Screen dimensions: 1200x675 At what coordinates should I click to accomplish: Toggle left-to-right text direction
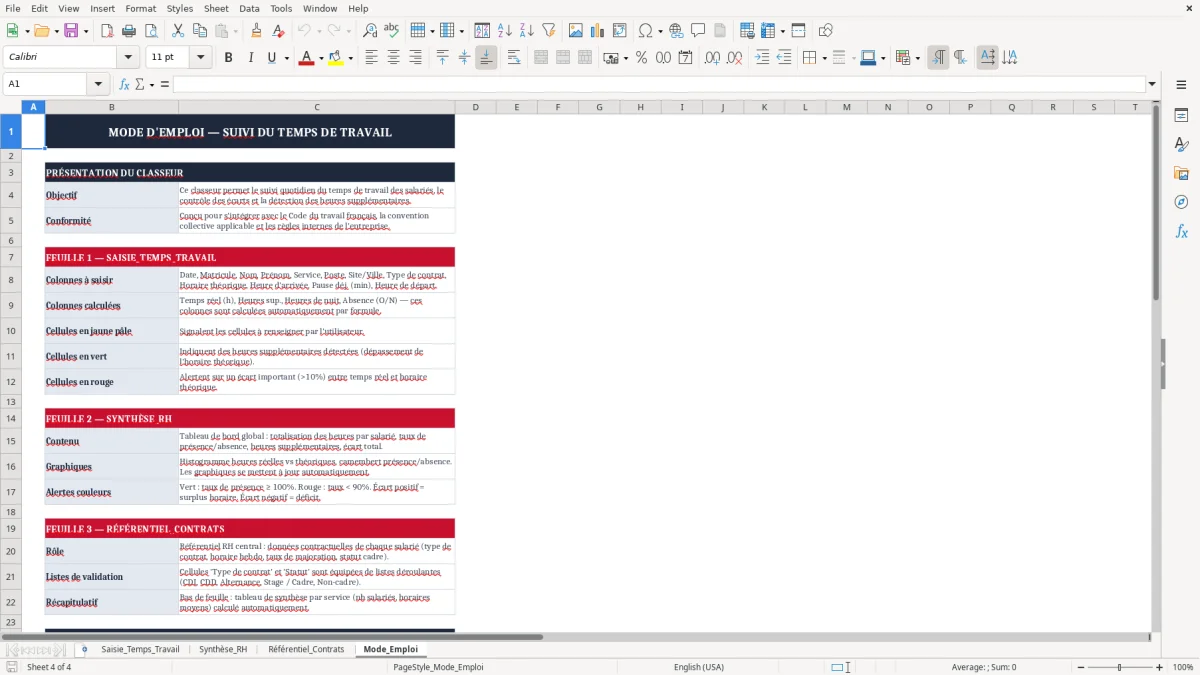pyautogui.click(x=938, y=58)
